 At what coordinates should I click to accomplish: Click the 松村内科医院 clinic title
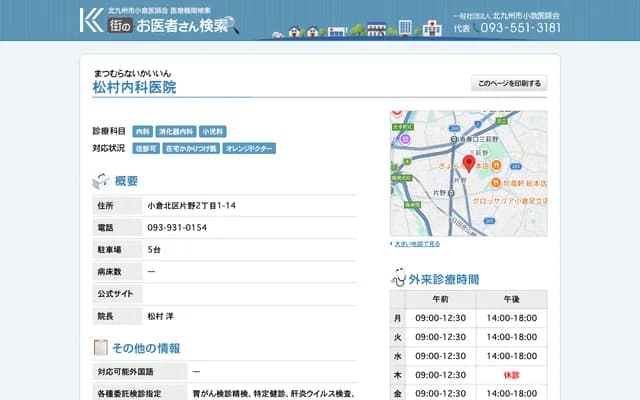[134, 87]
